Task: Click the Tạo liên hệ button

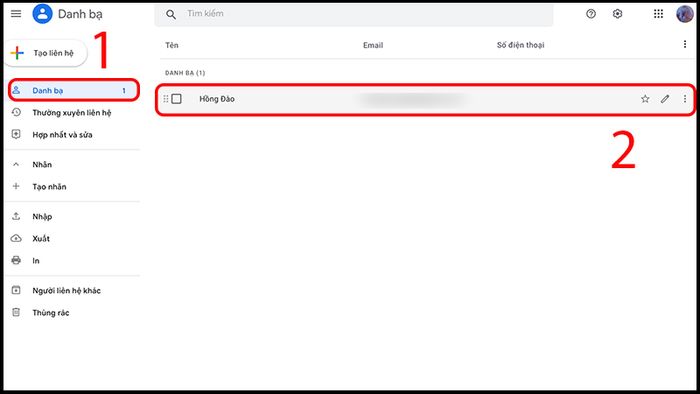Action: pos(45,53)
